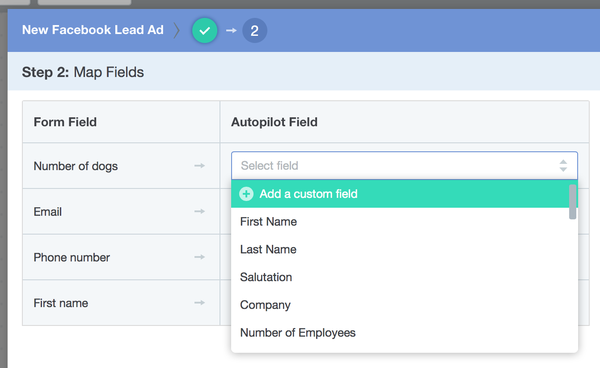Click the arrow icon next to First name
The height and width of the screenshot is (368, 600).
199,303
